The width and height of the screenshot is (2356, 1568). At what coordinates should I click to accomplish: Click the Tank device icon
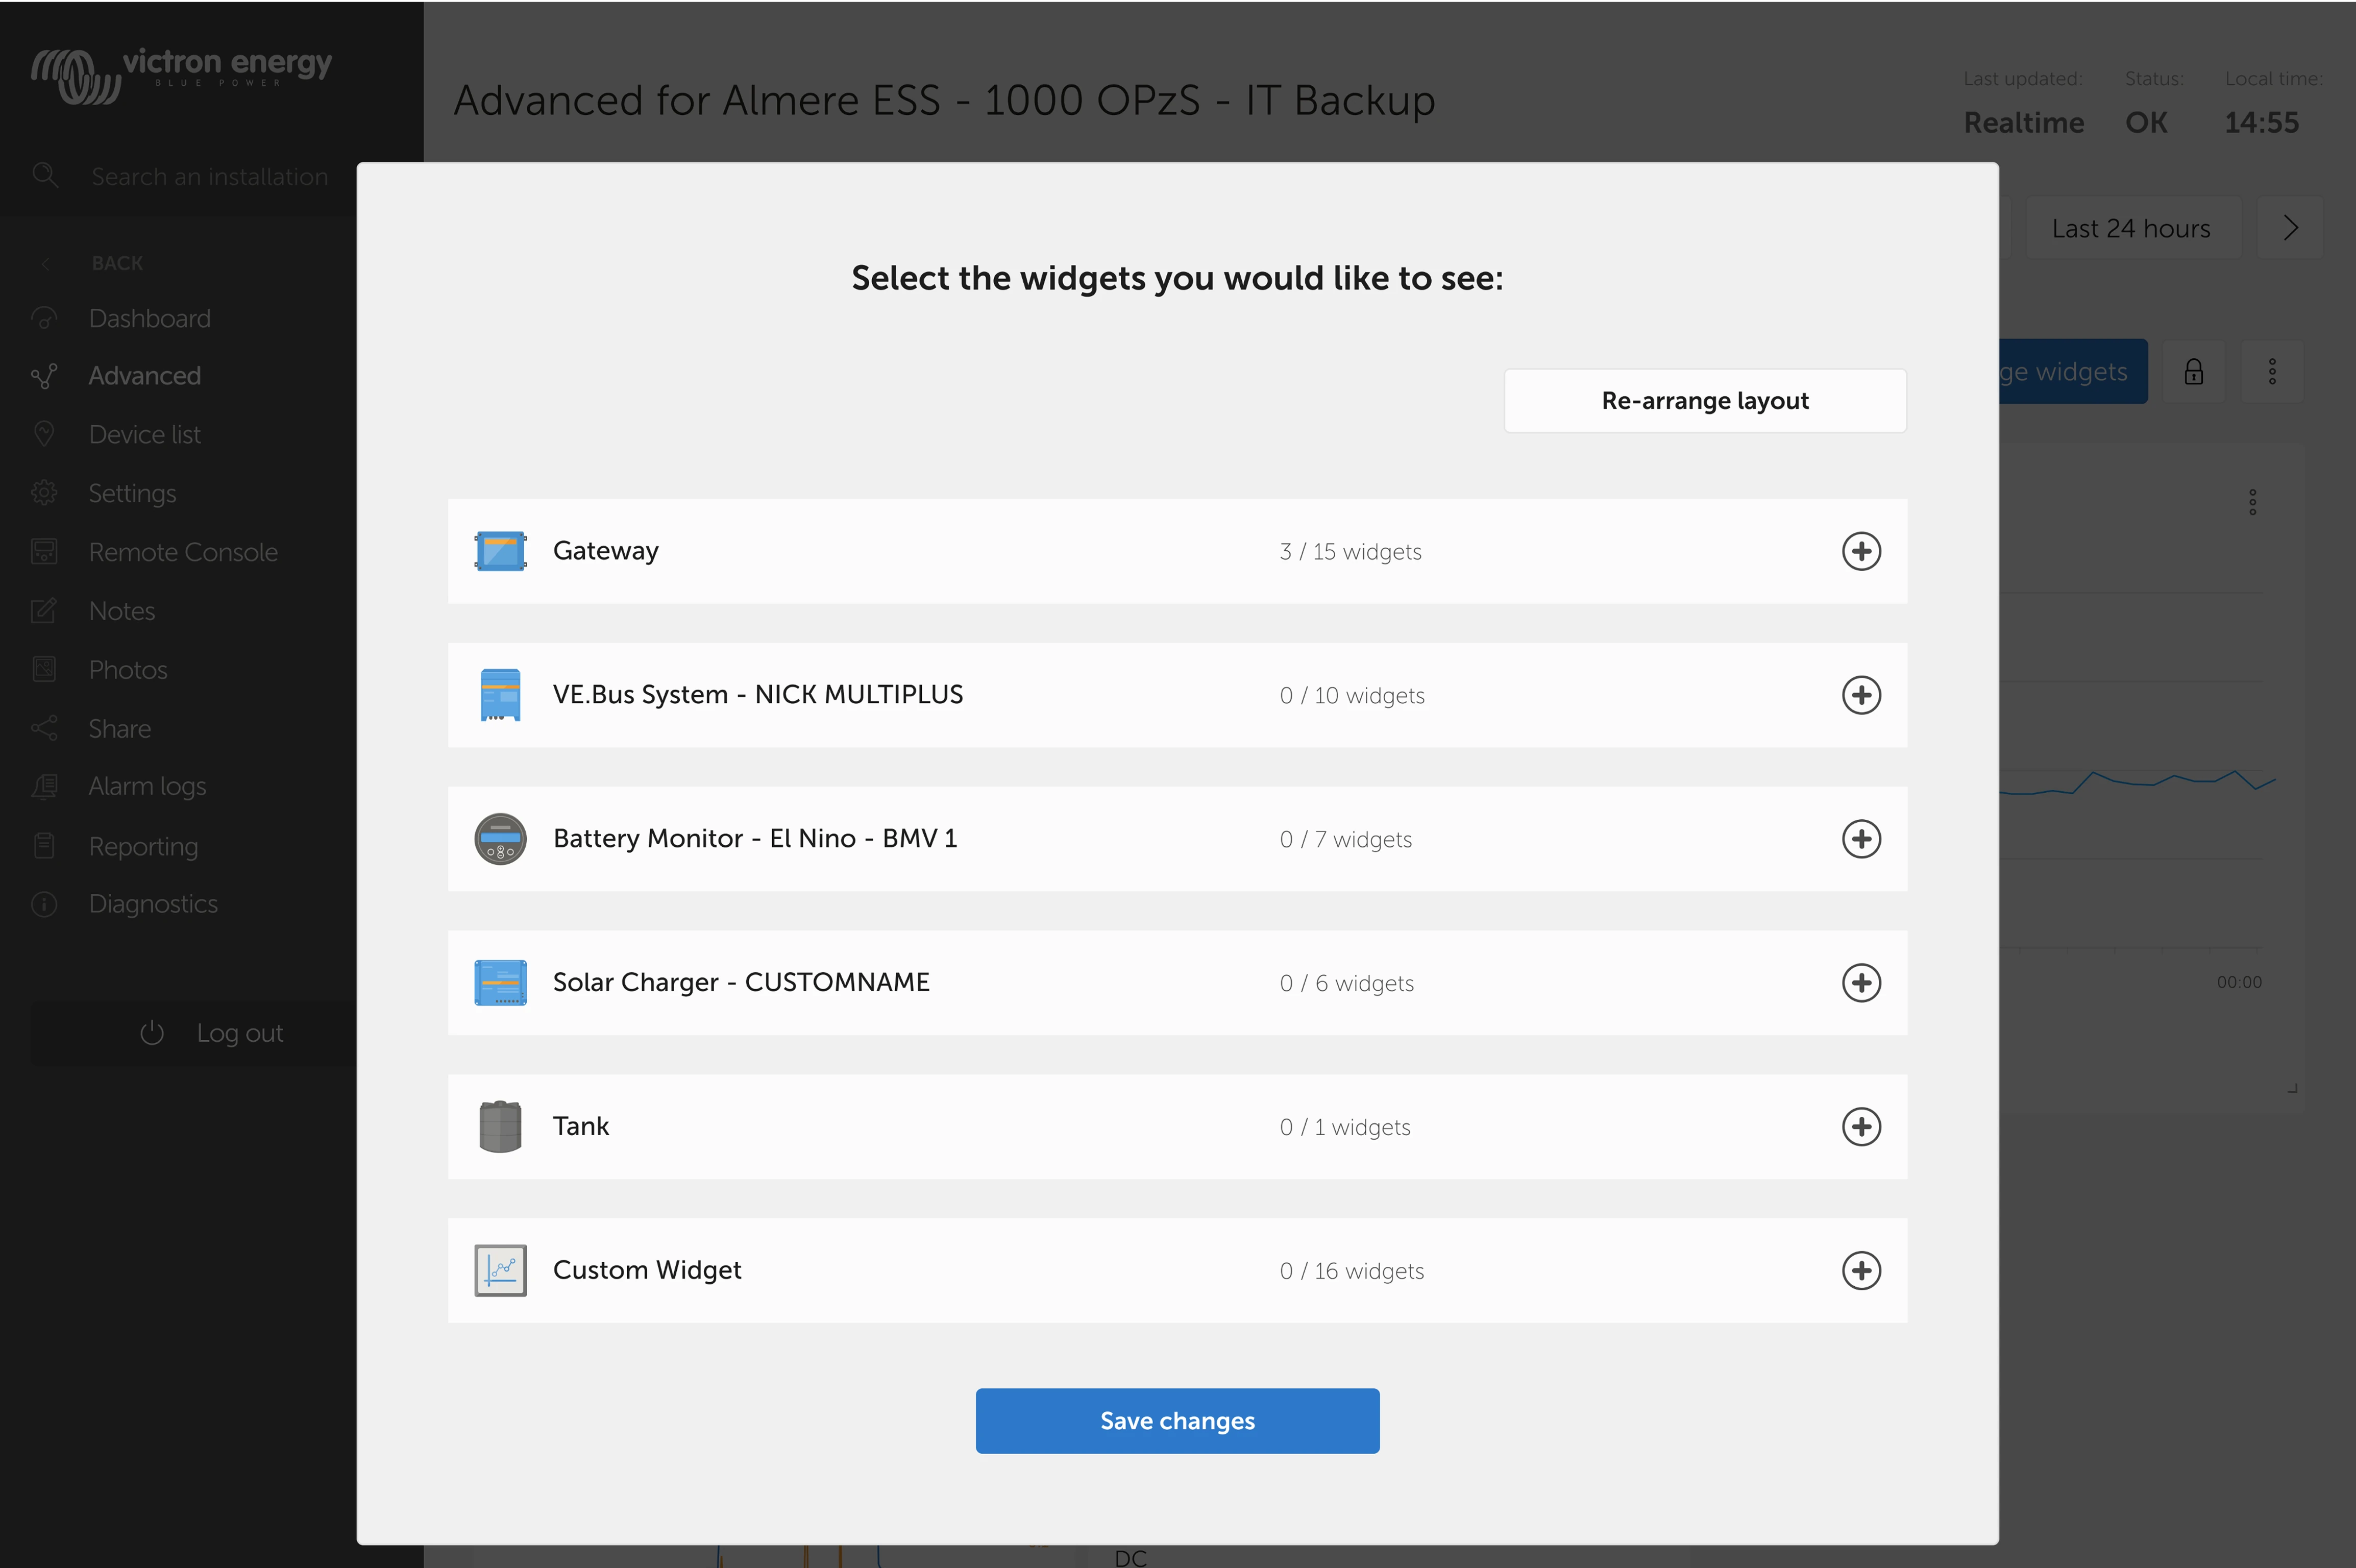[x=500, y=1127]
